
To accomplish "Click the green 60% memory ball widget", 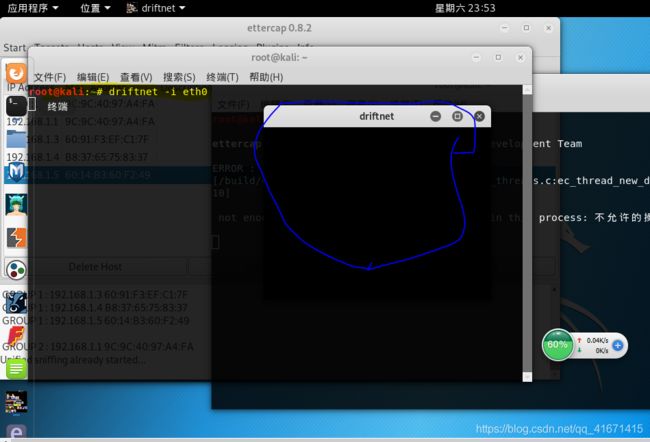I will click(x=558, y=345).
